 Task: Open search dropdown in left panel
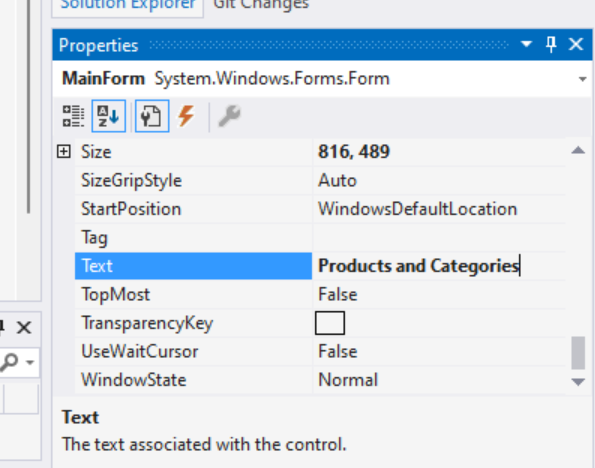[30, 362]
